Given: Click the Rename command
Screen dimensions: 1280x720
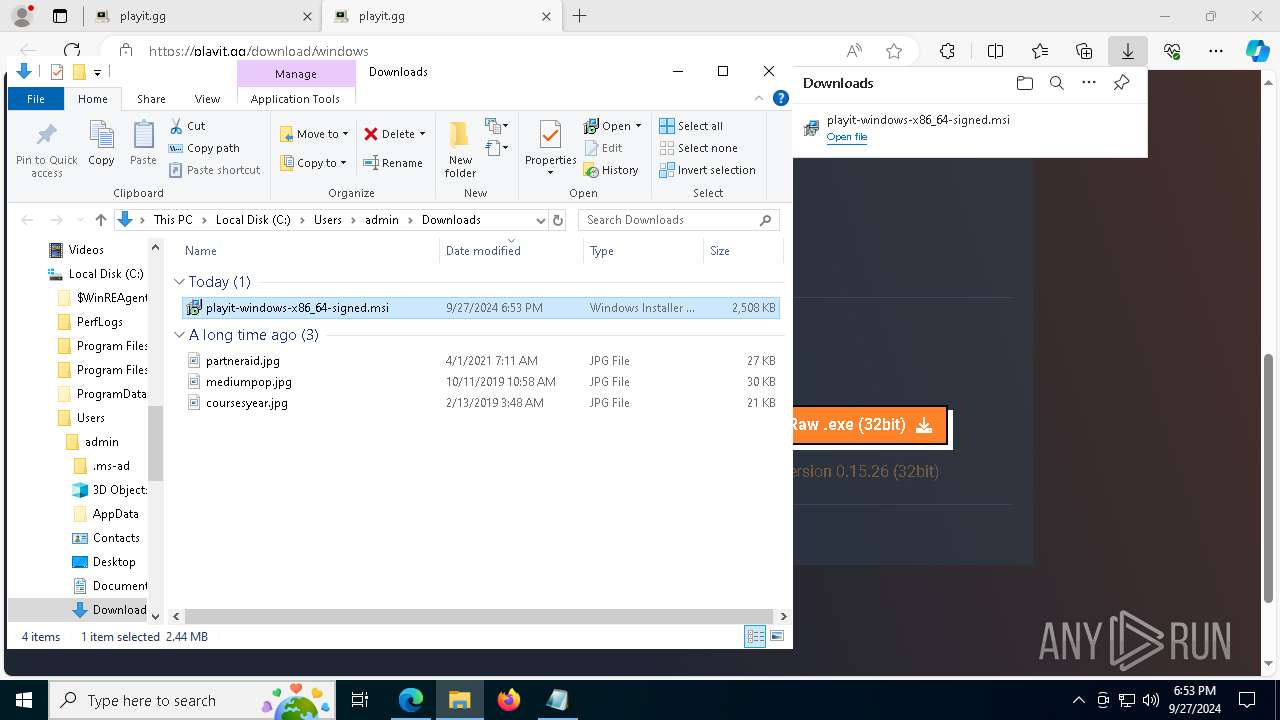Looking at the screenshot, I should point(393,163).
